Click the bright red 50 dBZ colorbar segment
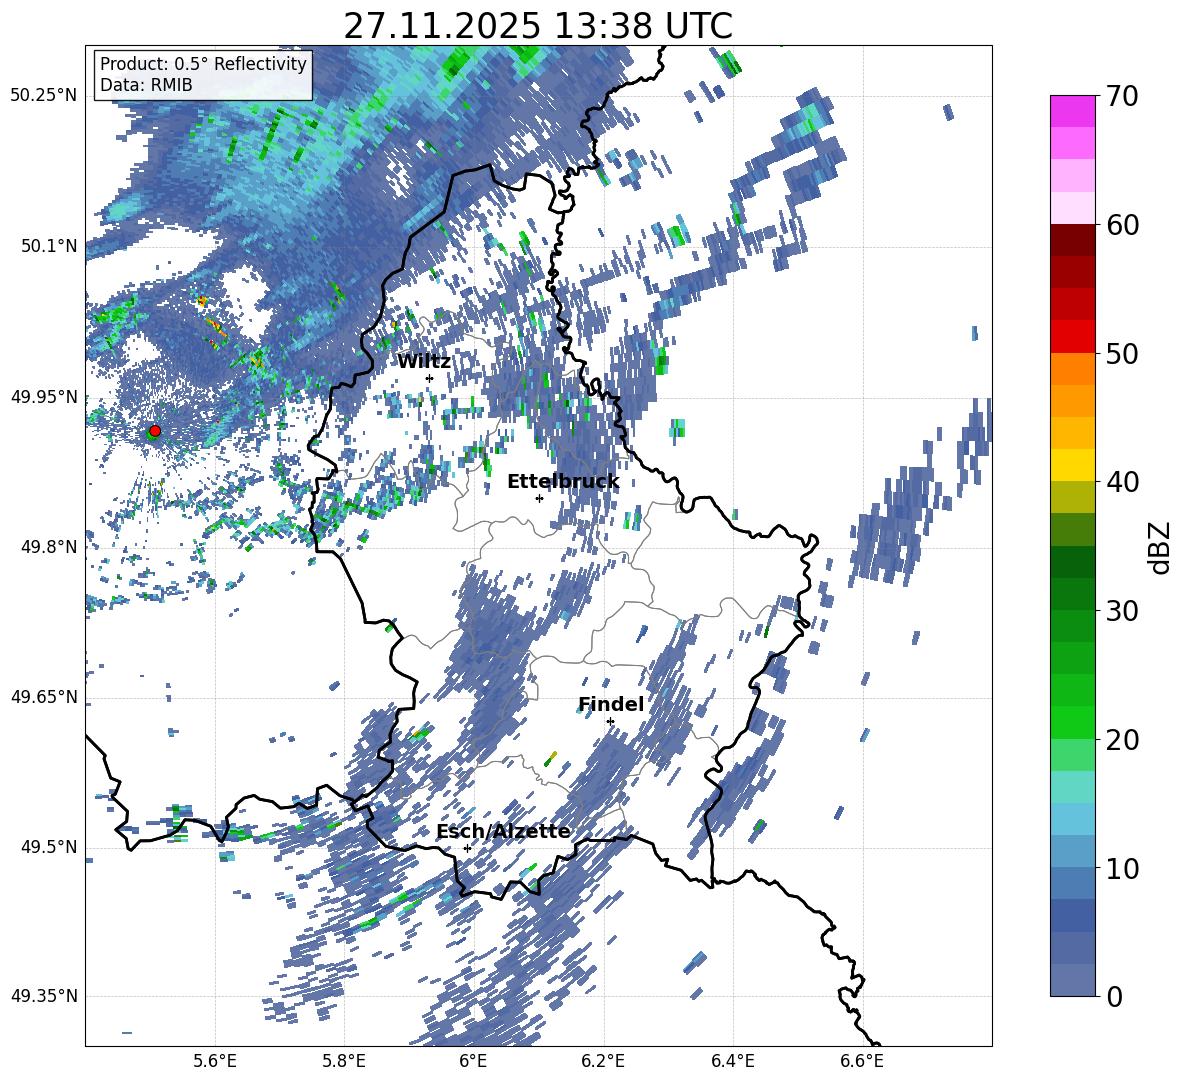This screenshot has height=1081, width=1184. tap(1072, 336)
